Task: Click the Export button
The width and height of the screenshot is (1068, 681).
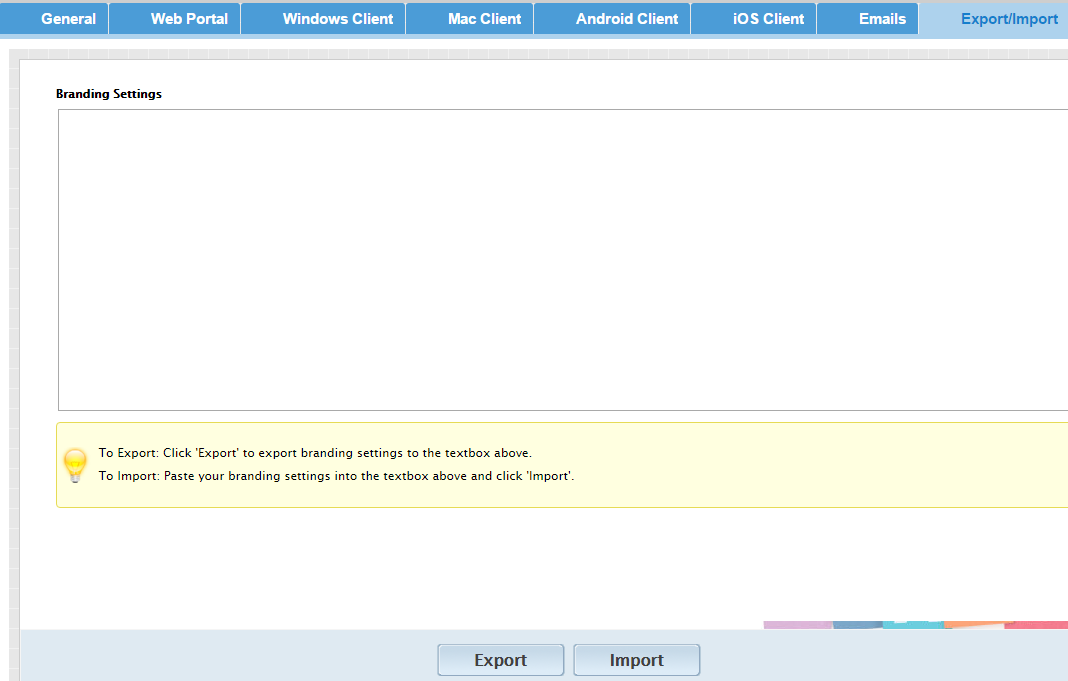Action: pyautogui.click(x=501, y=660)
